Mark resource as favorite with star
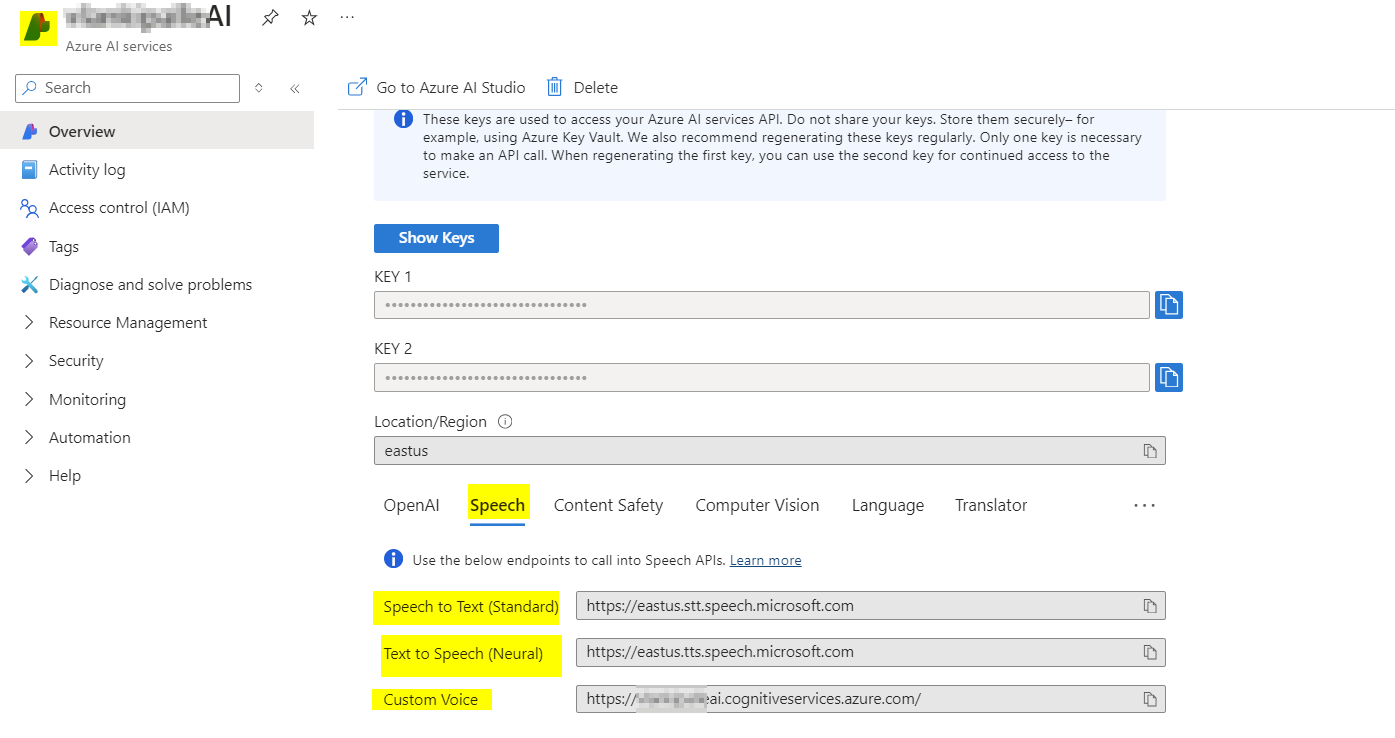 (x=309, y=18)
